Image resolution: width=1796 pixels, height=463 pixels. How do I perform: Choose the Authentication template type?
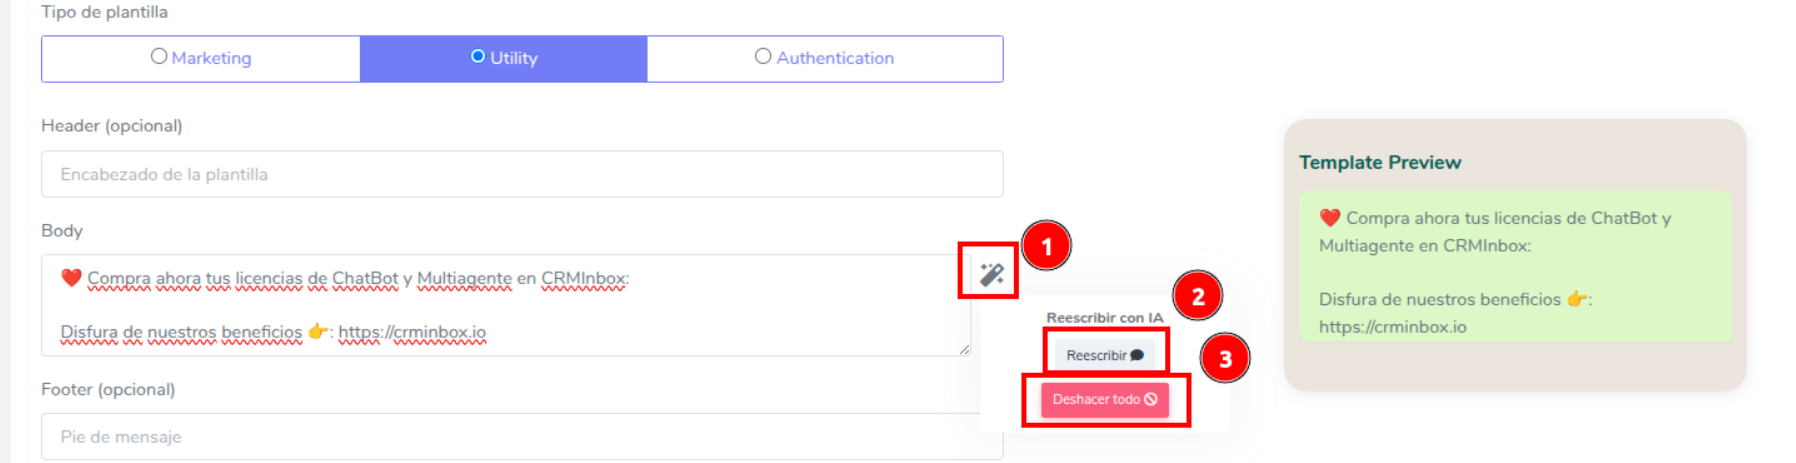tap(825, 58)
